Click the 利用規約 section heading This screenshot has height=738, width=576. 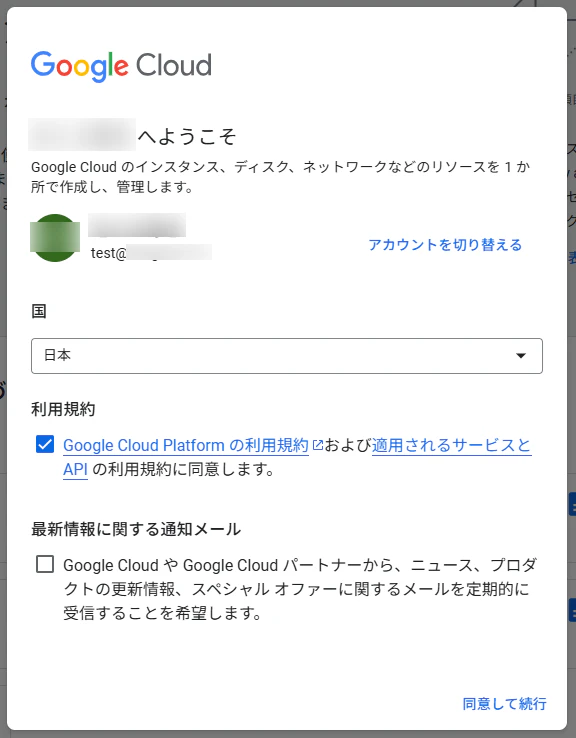[63, 409]
